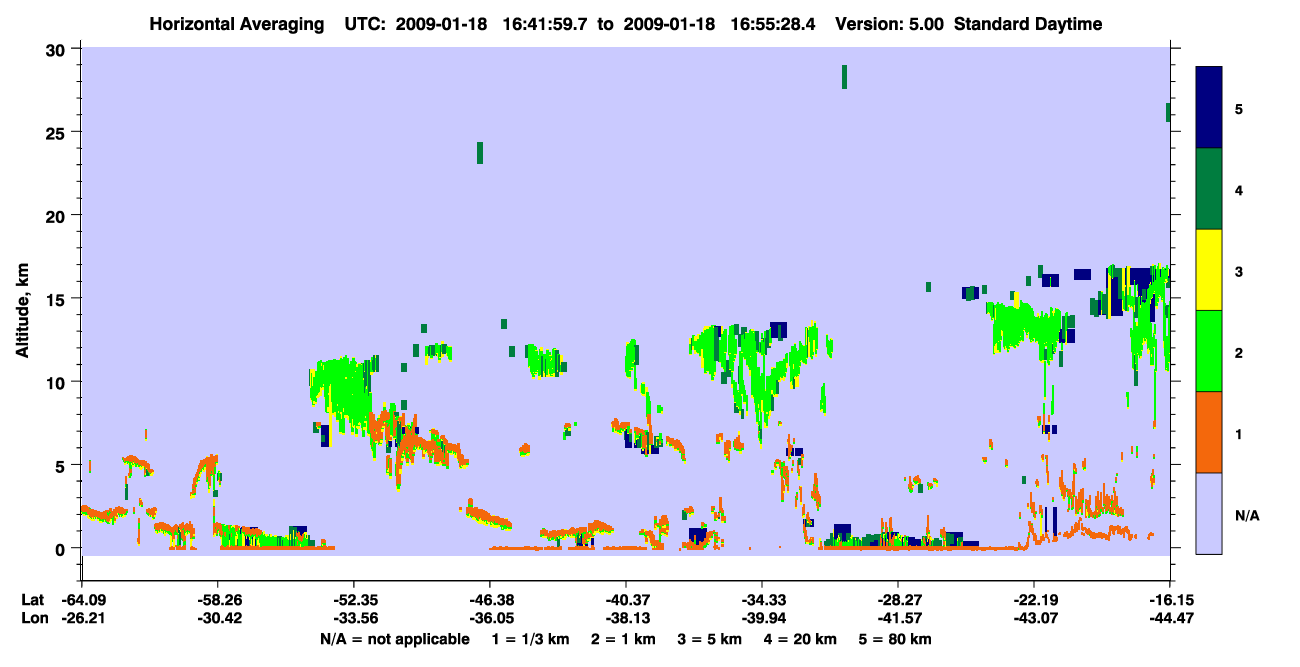1300x667 pixels.
Task: Click the bright green colorbar segment labeled 2
Action: coord(1209,351)
